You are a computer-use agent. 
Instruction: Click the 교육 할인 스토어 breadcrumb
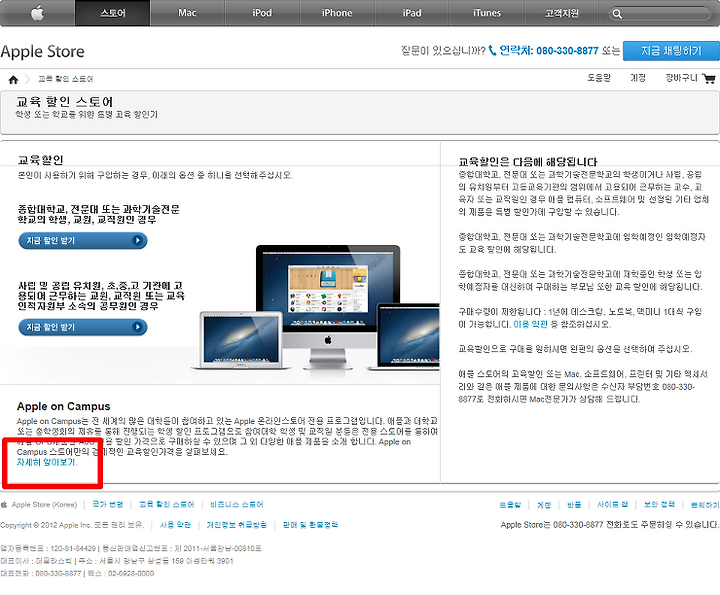(66, 79)
